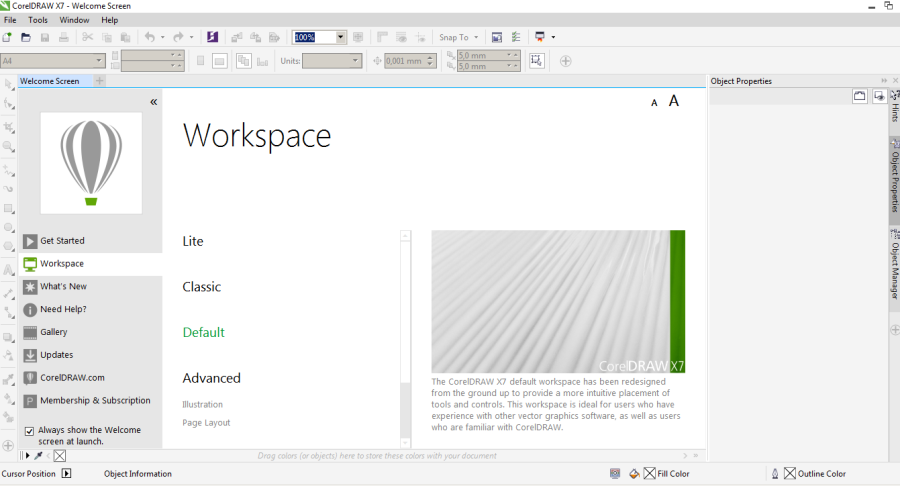Screen dimensions: 900x486
Task: Open the Tools menu
Action: (38, 20)
